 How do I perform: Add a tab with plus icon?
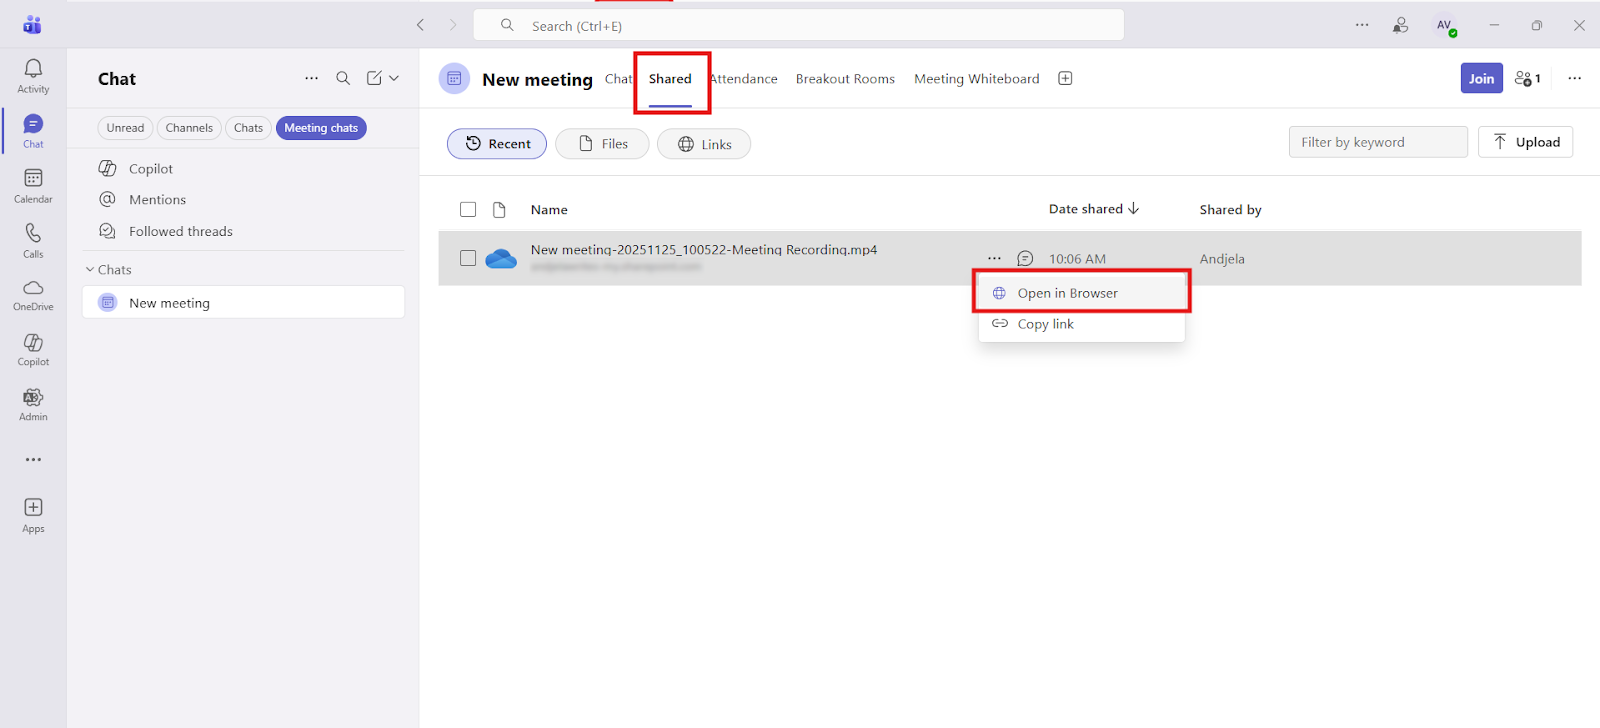tap(1065, 79)
